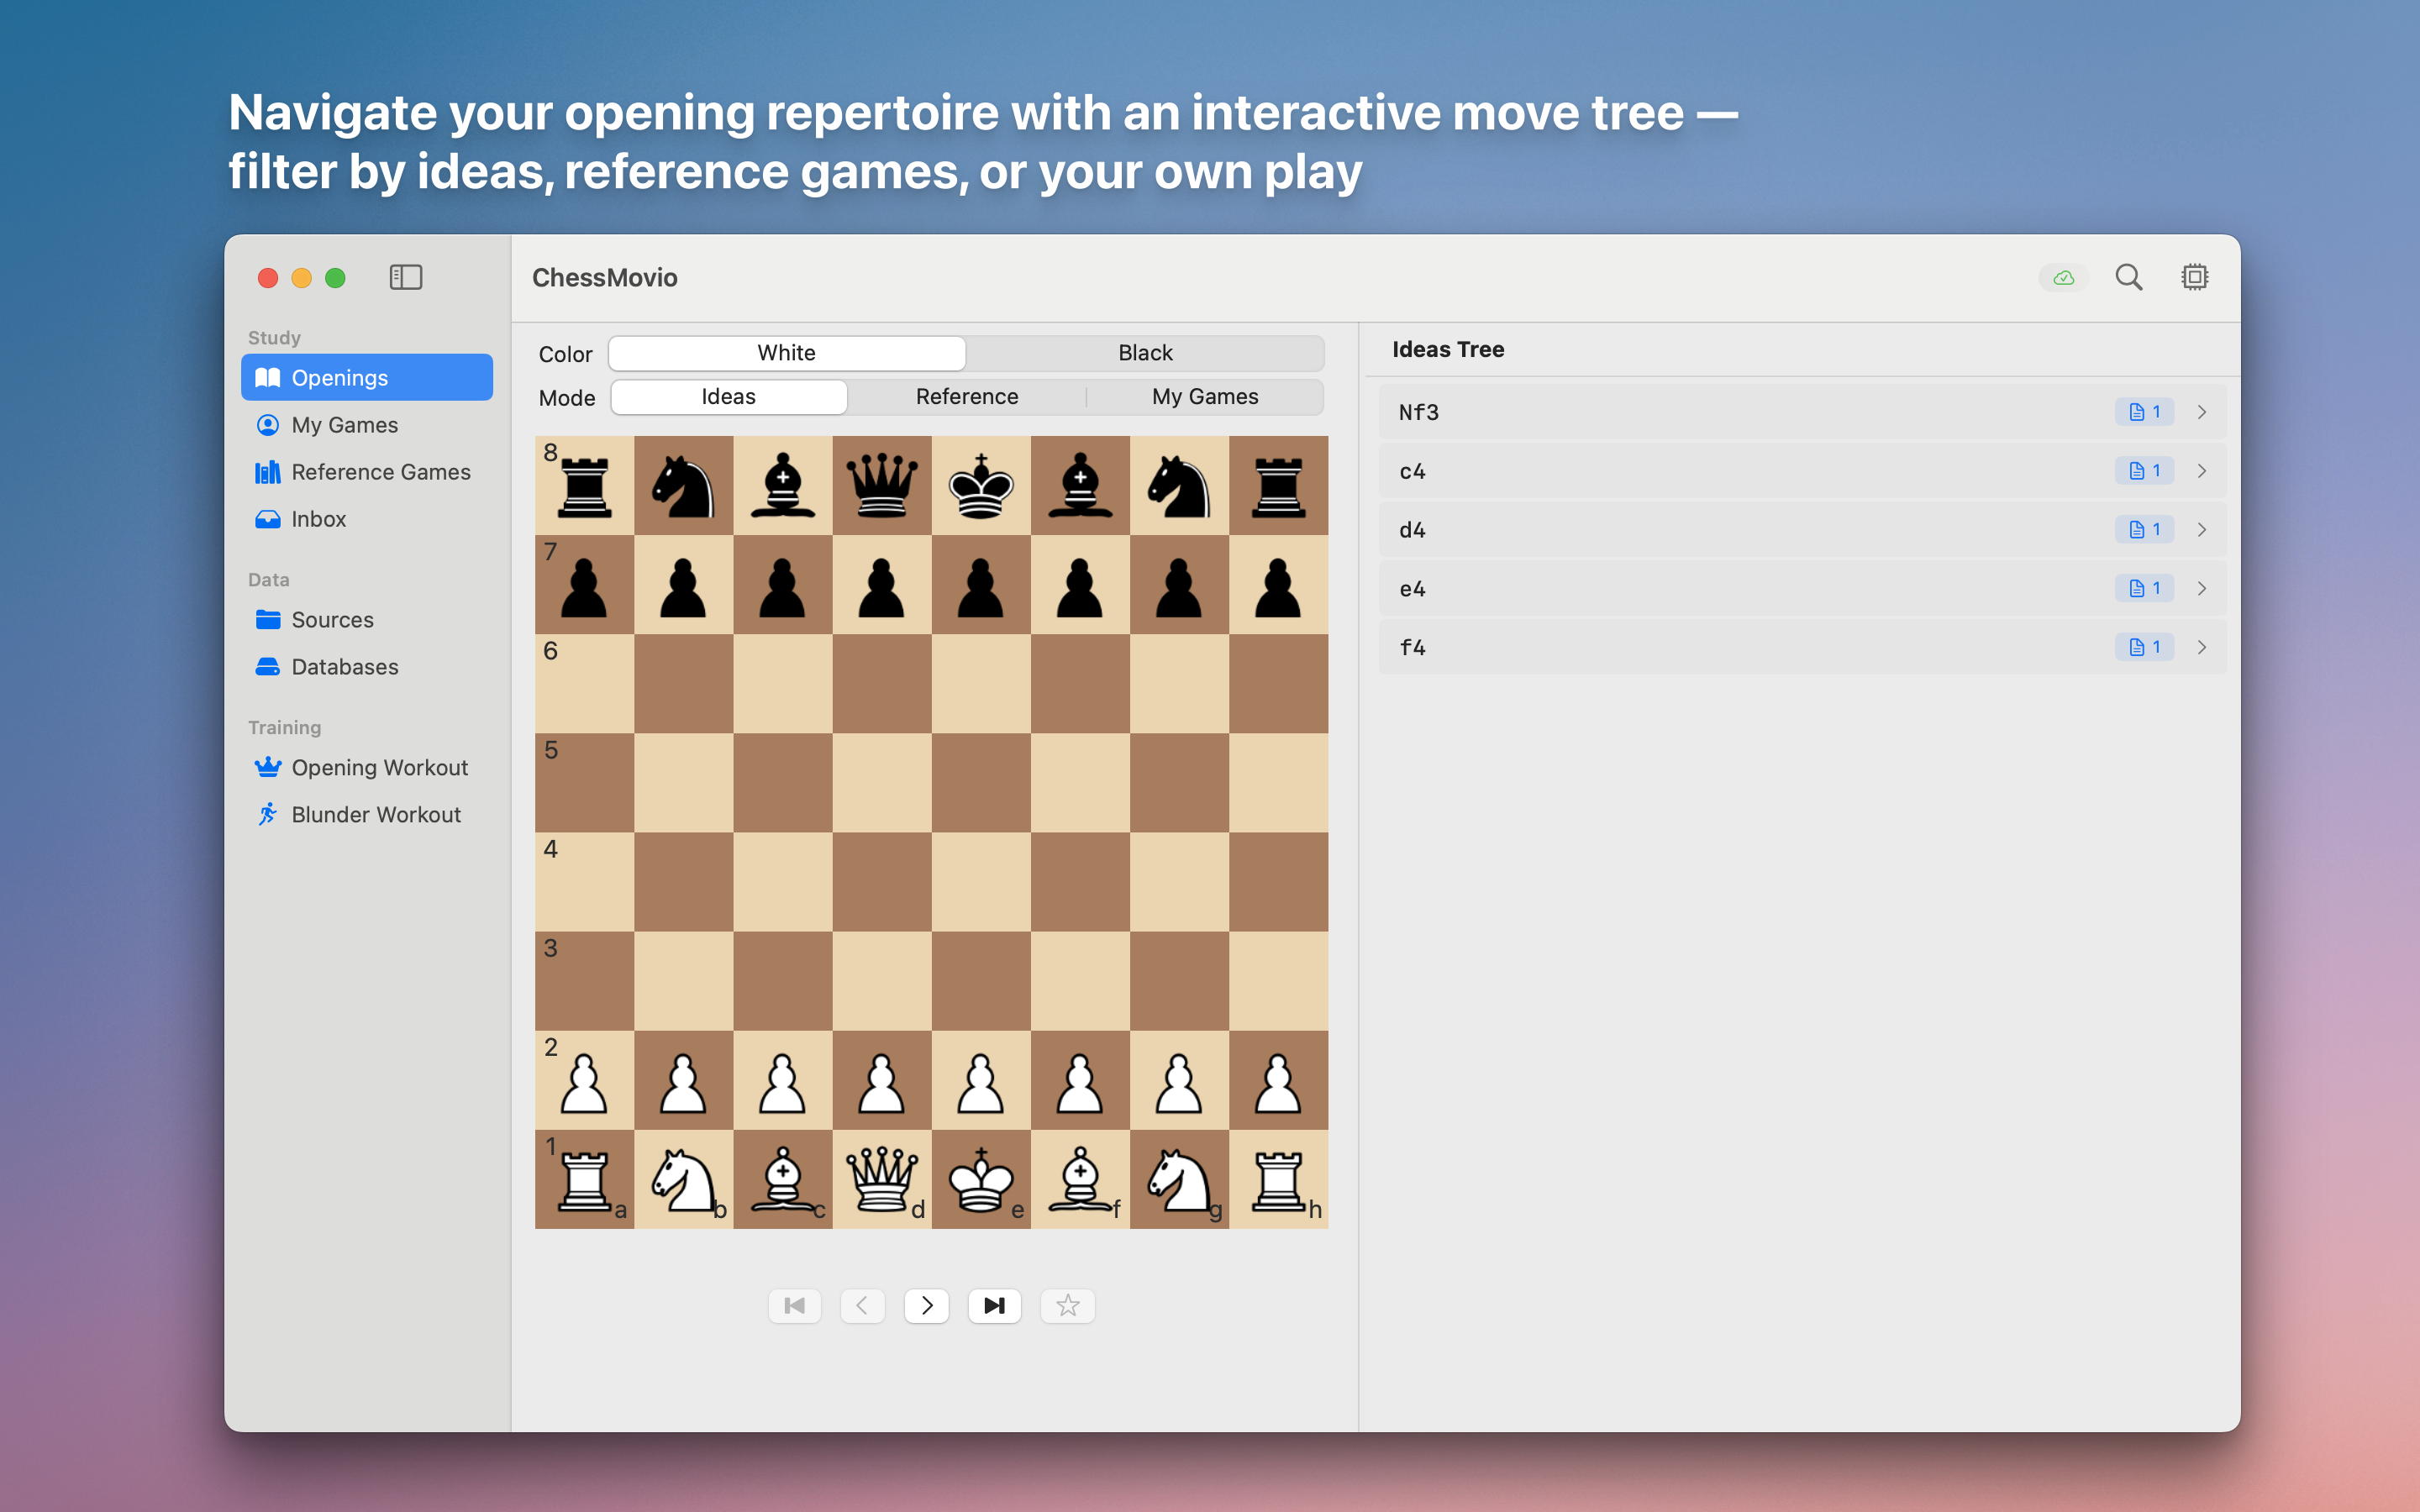Start an Opening Workout
The height and width of the screenshot is (1512, 2420).
pos(380,767)
